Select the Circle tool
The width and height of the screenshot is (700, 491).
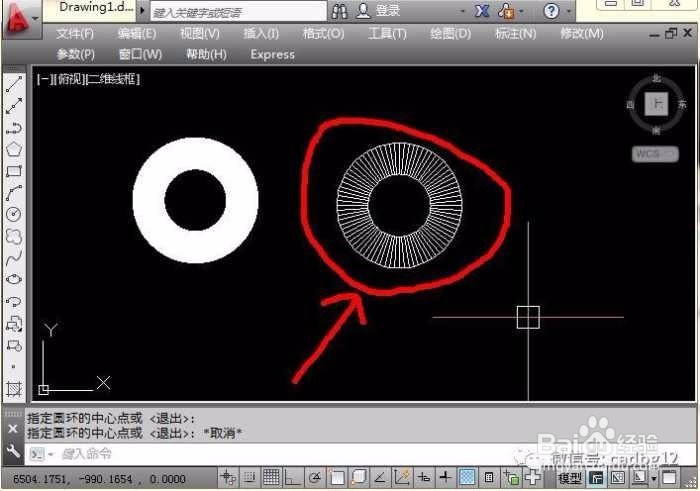14,214
